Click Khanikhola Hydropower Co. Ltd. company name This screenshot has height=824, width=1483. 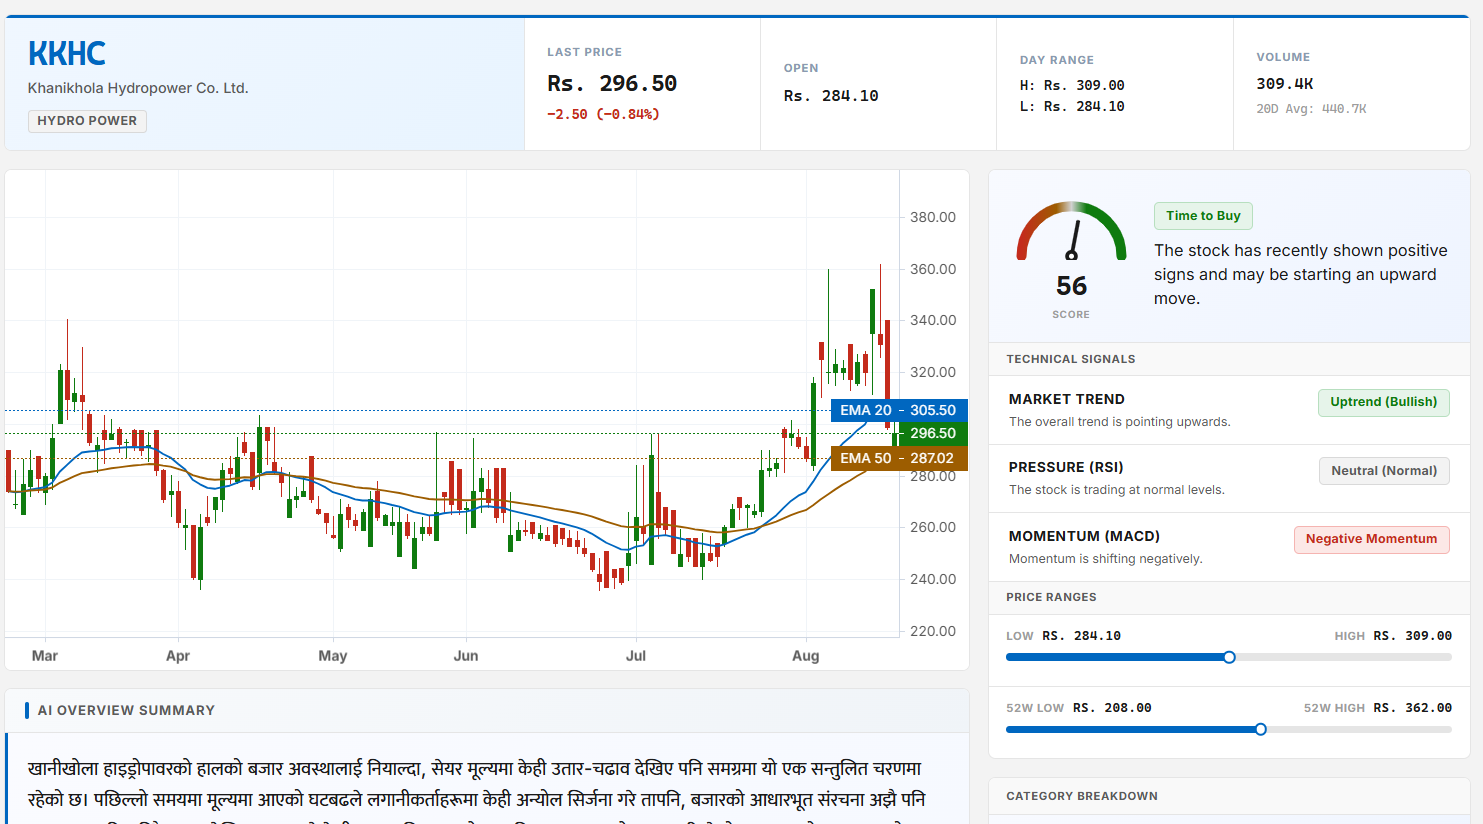click(x=138, y=88)
